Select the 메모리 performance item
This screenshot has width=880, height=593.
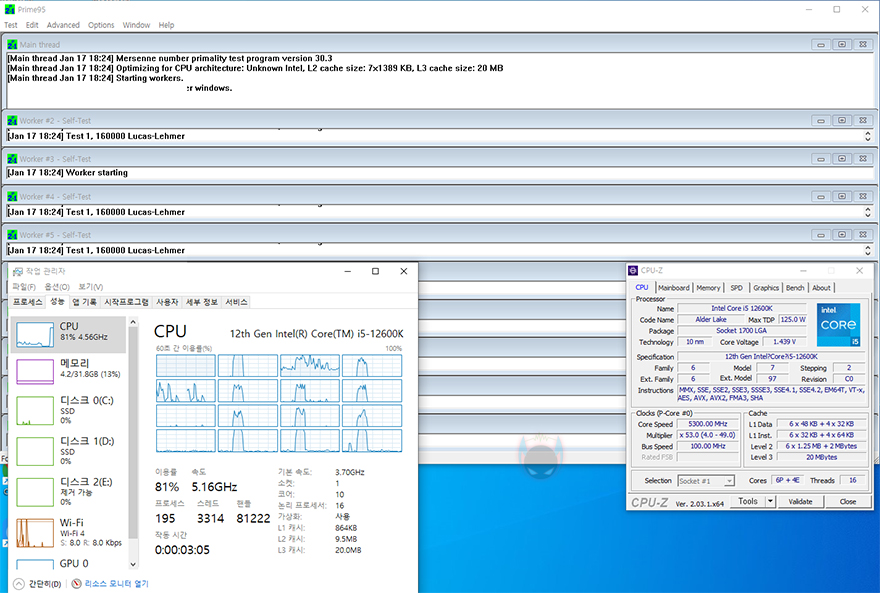tap(68, 371)
